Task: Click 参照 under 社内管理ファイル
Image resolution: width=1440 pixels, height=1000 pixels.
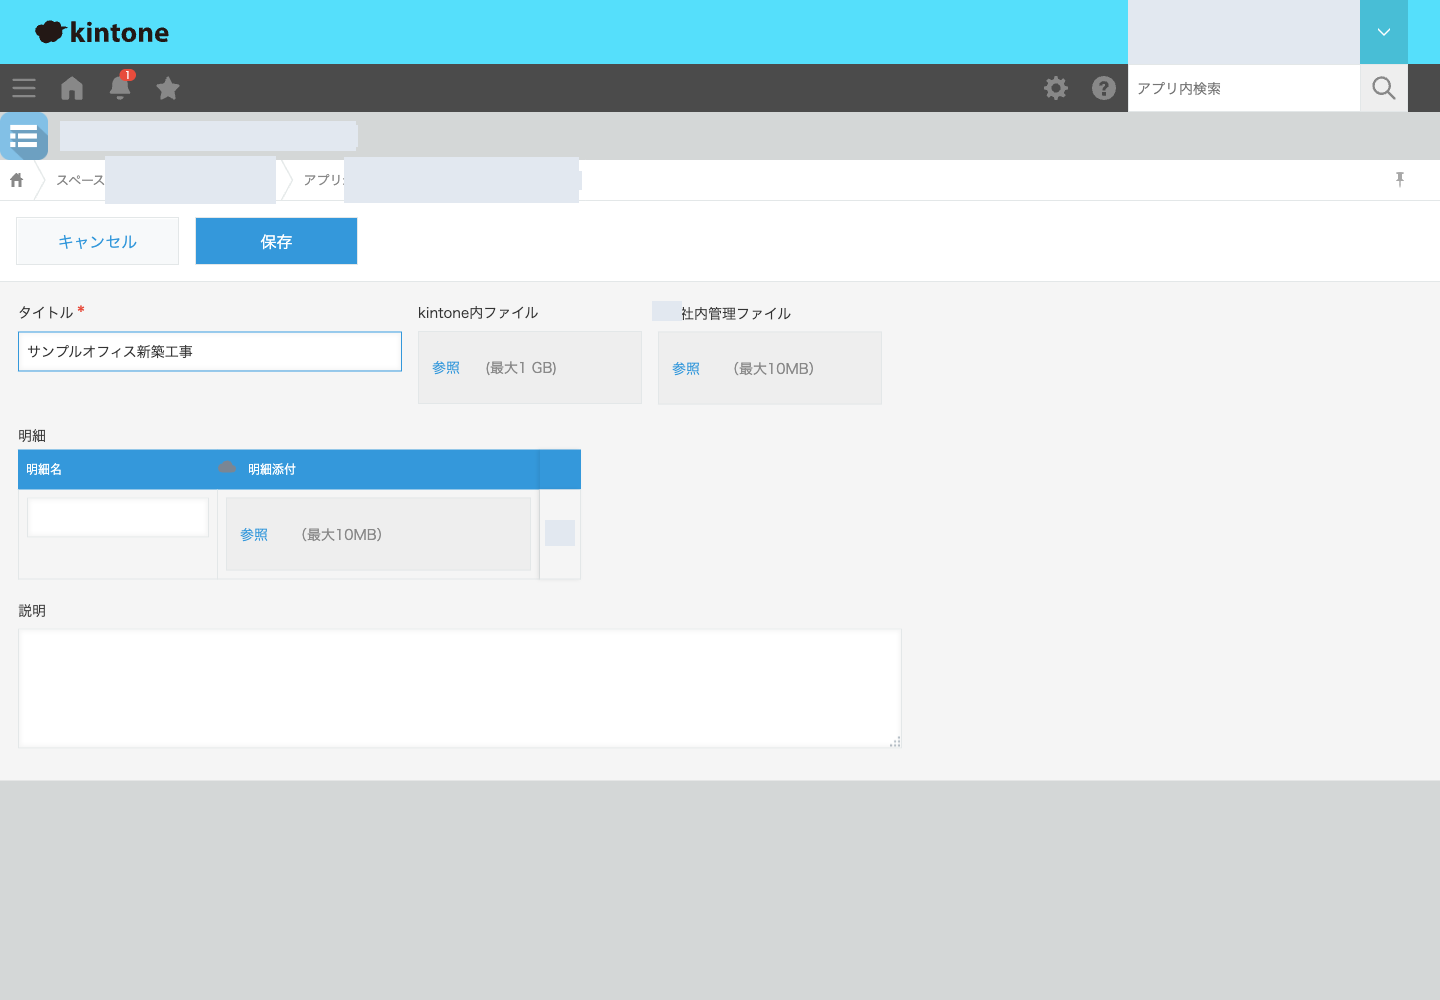Action: point(686,369)
